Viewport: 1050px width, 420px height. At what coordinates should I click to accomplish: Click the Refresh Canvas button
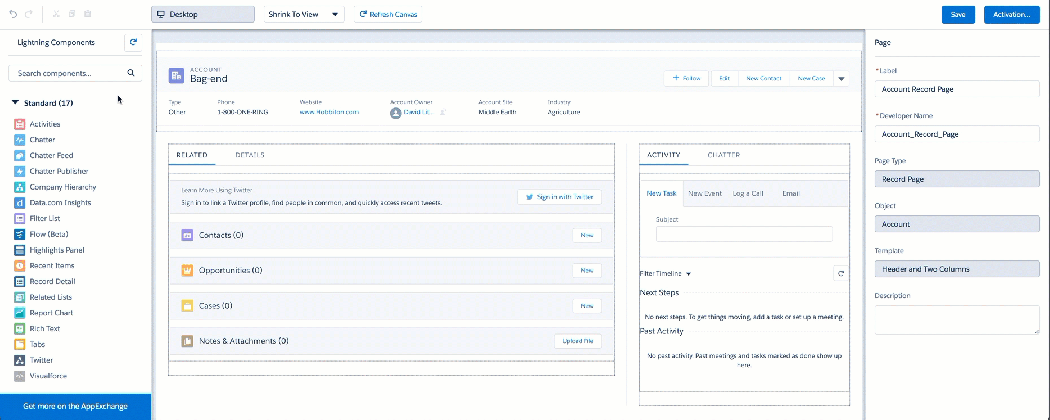pyautogui.click(x=388, y=14)
